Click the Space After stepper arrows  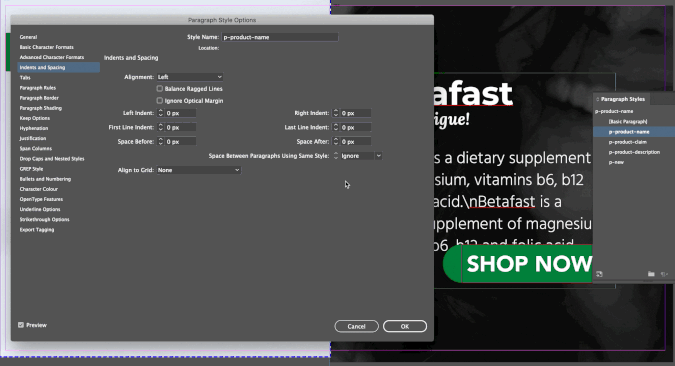336,142
